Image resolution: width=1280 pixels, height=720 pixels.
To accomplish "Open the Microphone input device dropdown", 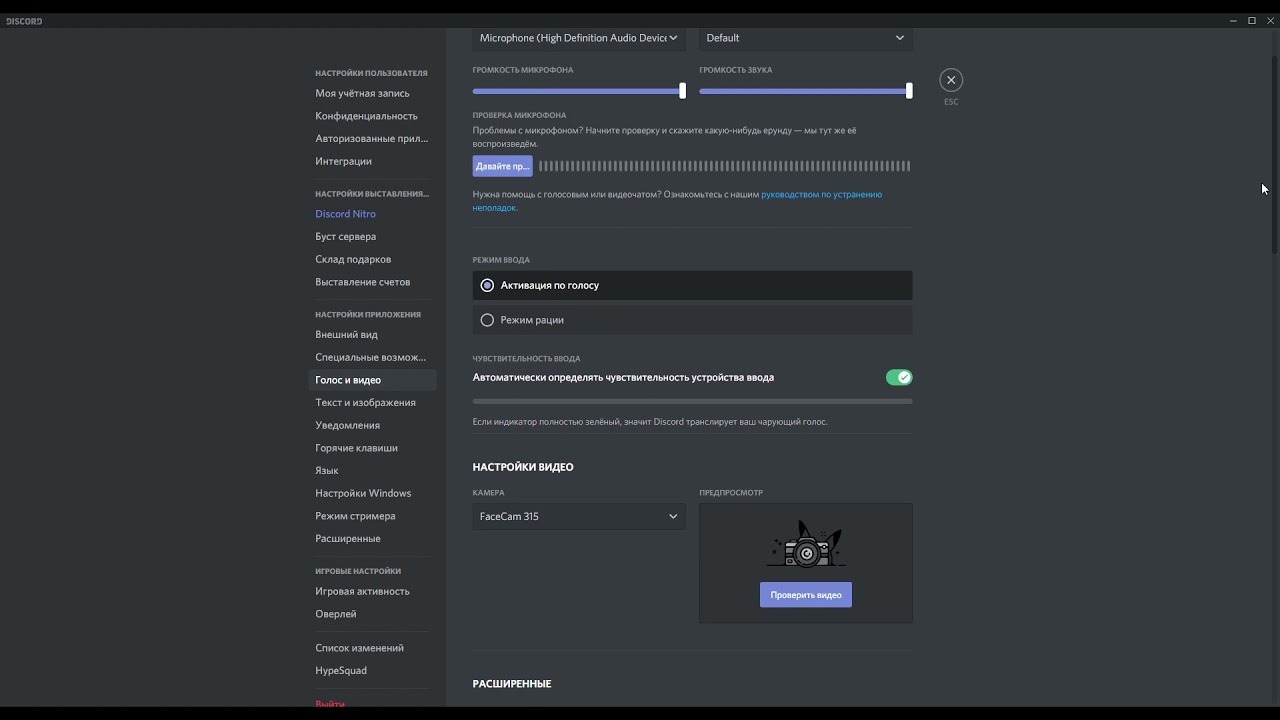I will click(579, 38).
